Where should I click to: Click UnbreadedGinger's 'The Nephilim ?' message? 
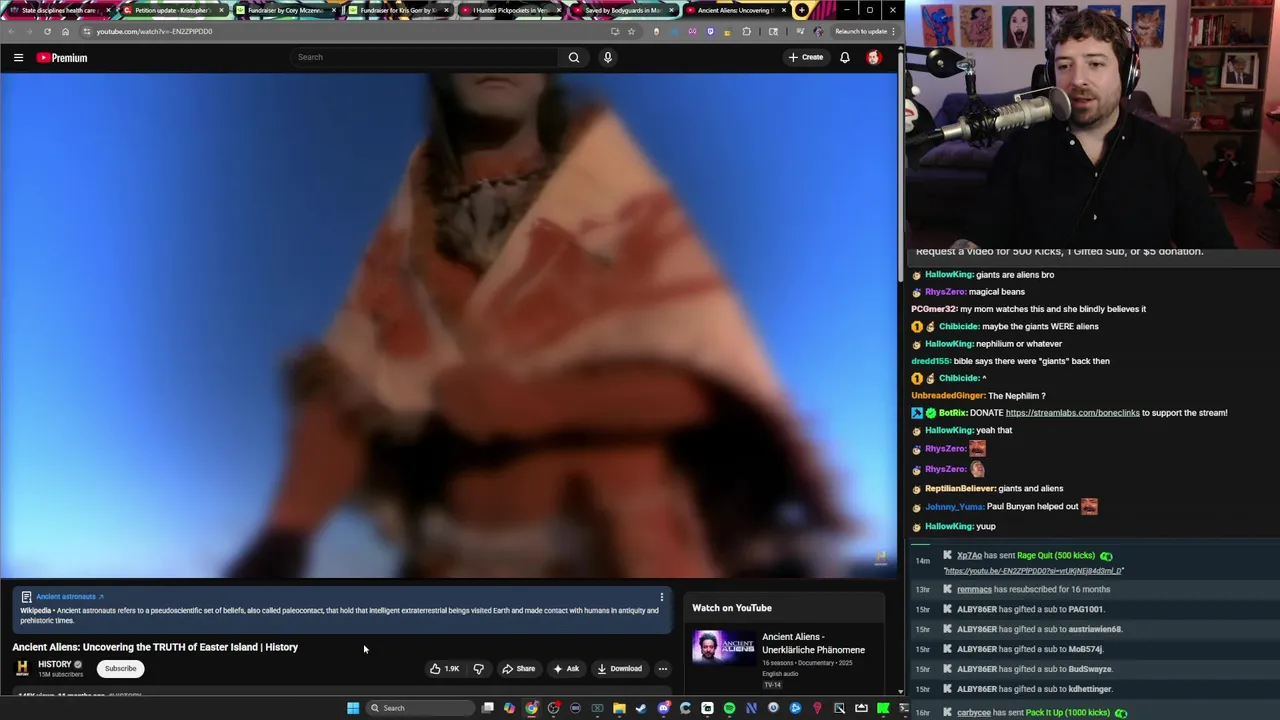1016,396
